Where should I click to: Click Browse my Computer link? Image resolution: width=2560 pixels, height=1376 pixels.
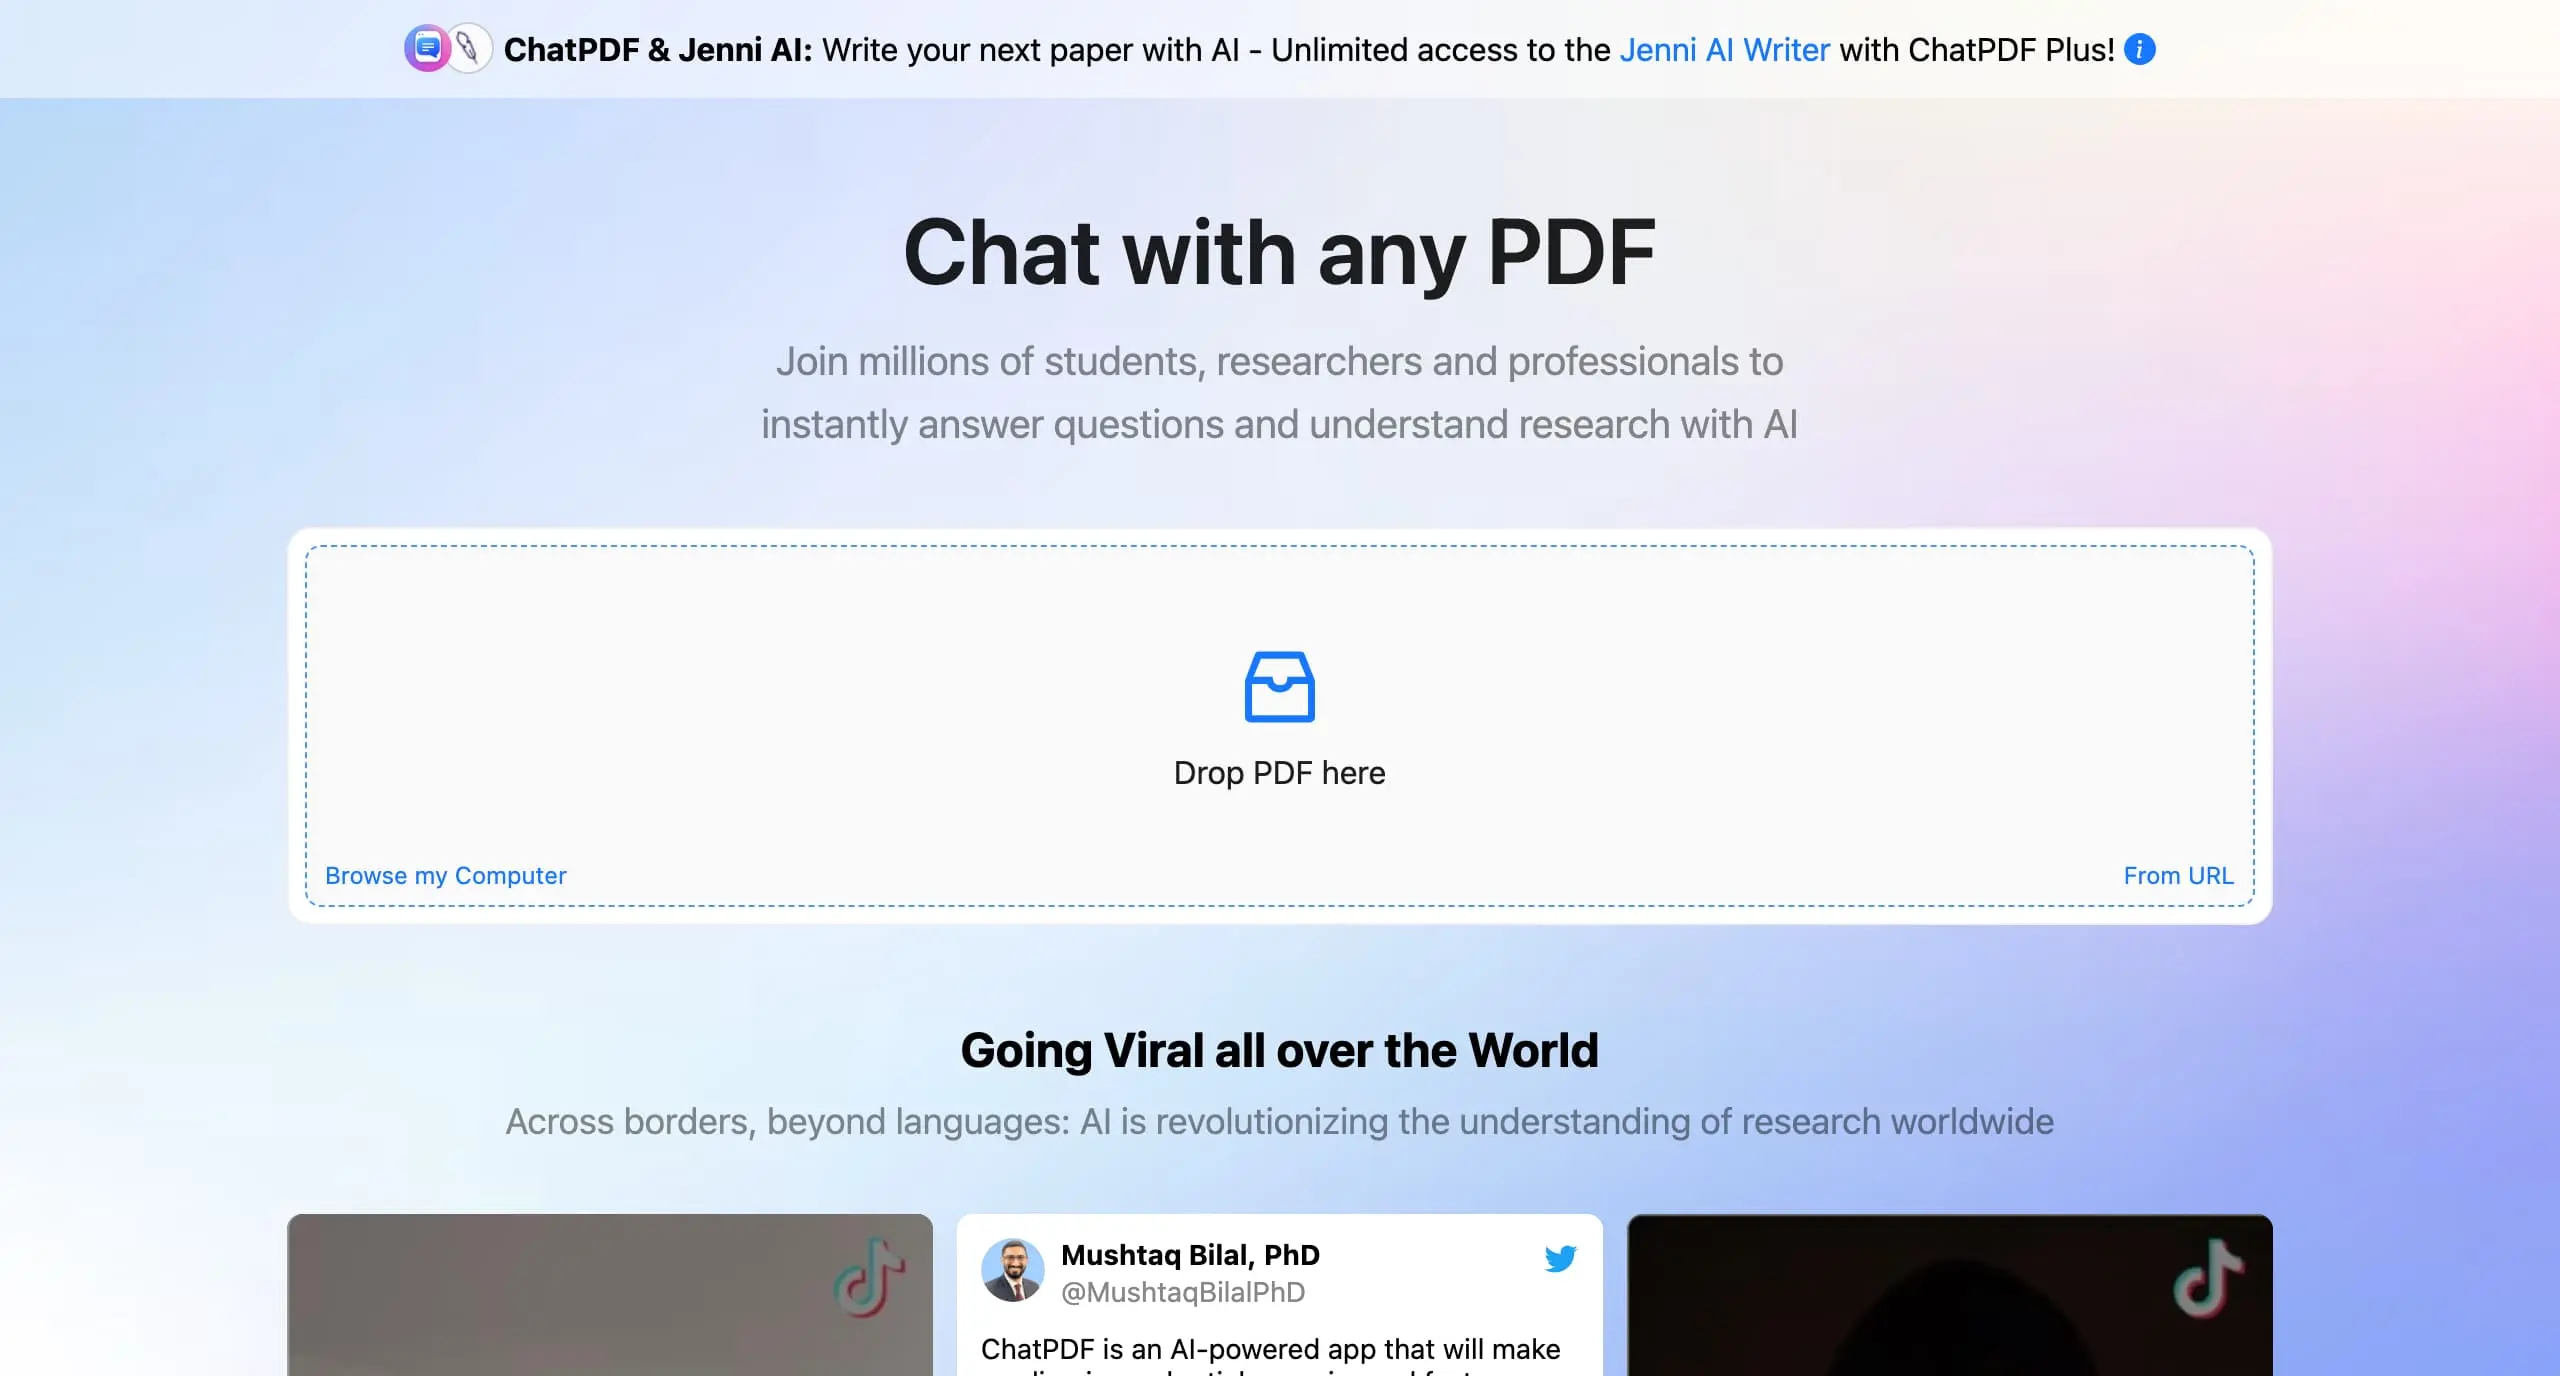(x=446, y=876)
